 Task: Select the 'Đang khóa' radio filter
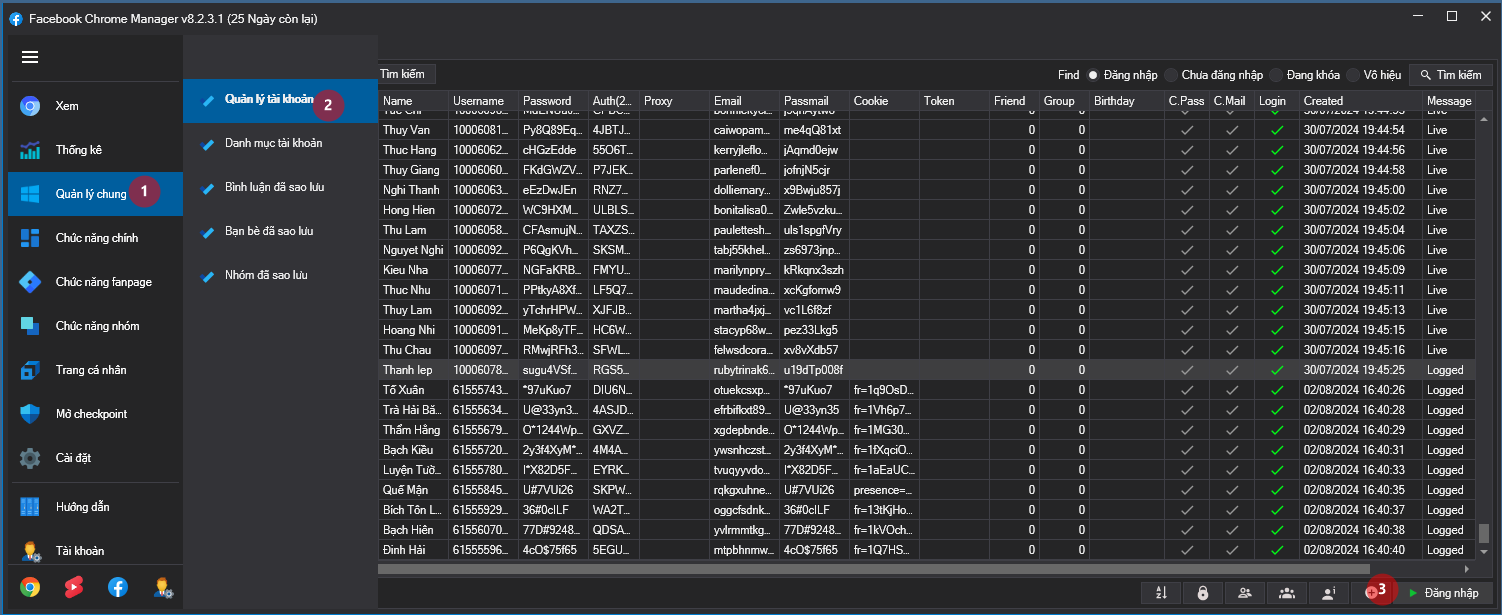click(x=1276, y=75)
